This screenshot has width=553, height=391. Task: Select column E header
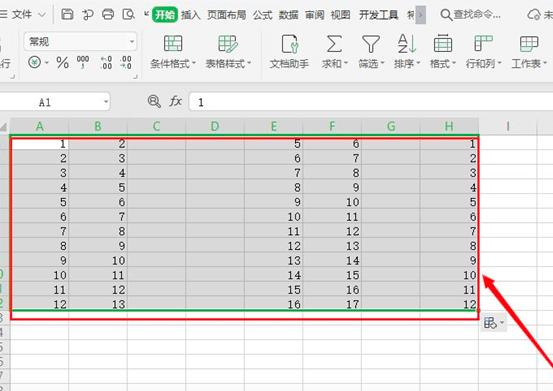273,126
